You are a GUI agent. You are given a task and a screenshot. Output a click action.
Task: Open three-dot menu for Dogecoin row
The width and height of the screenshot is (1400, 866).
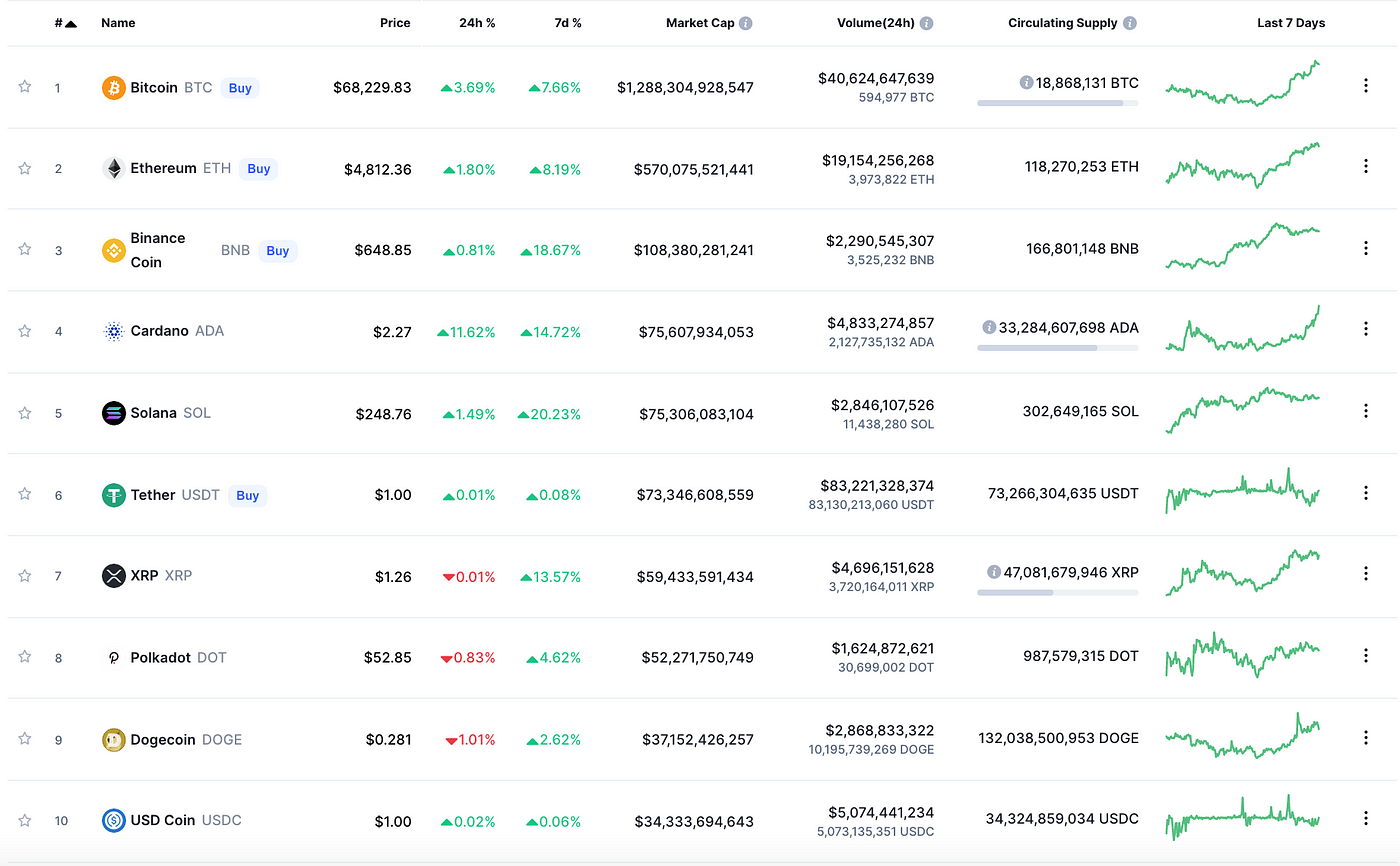(x=1366, y=738)
